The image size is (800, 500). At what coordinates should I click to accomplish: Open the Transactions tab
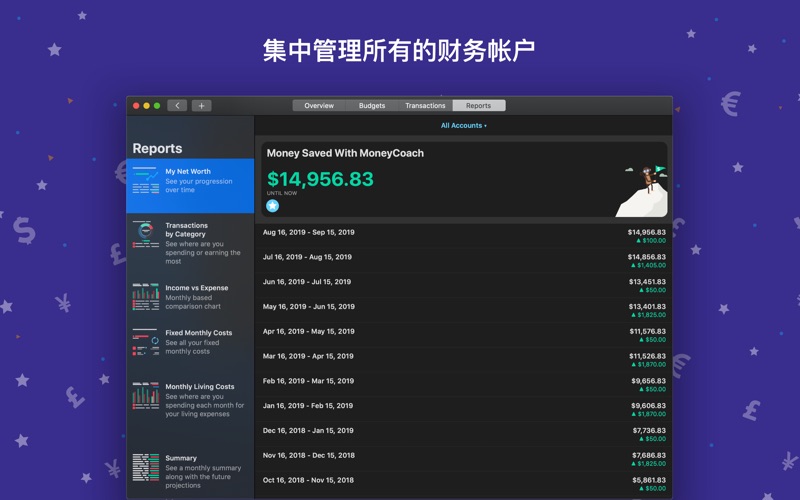coord(425,106)
